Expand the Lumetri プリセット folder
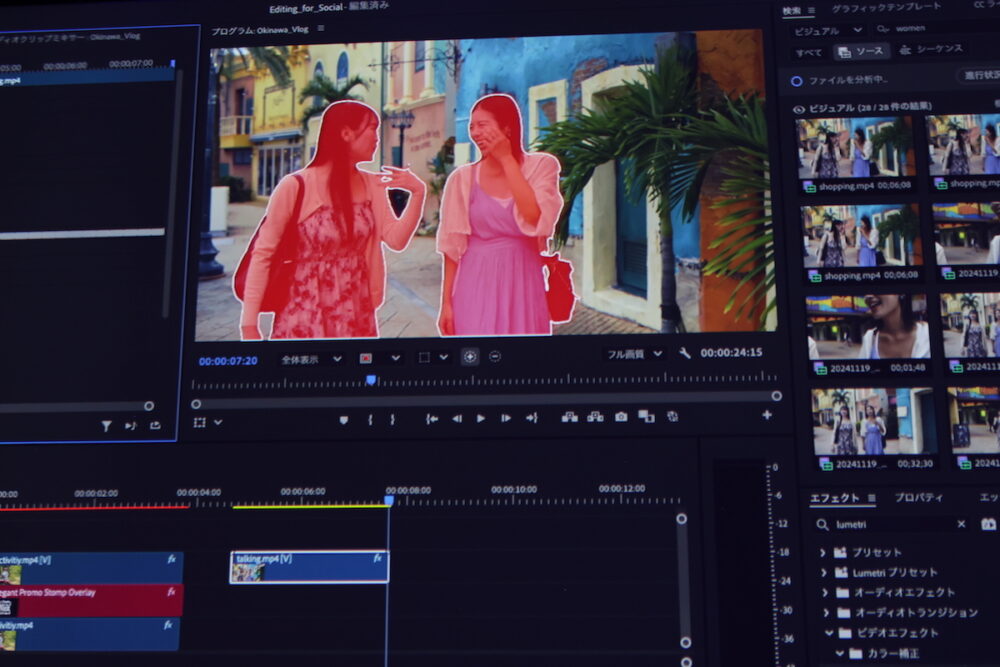Screen dimensions: 1000x667 tap(823, 573)
